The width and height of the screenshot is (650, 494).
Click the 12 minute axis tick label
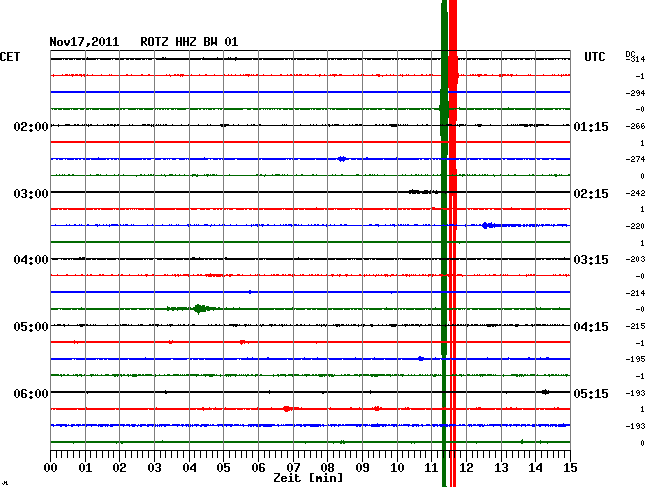point(466,468)
